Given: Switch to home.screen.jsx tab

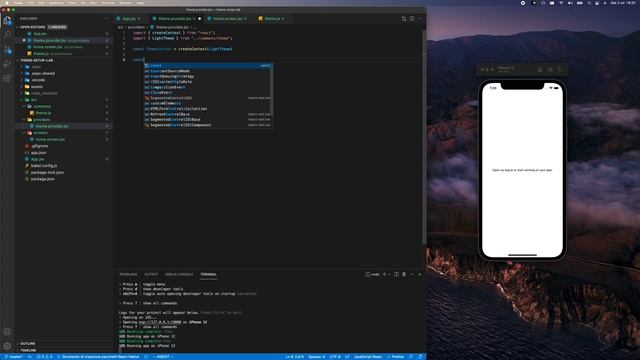Looking at the screenshot, I should 228,19.
